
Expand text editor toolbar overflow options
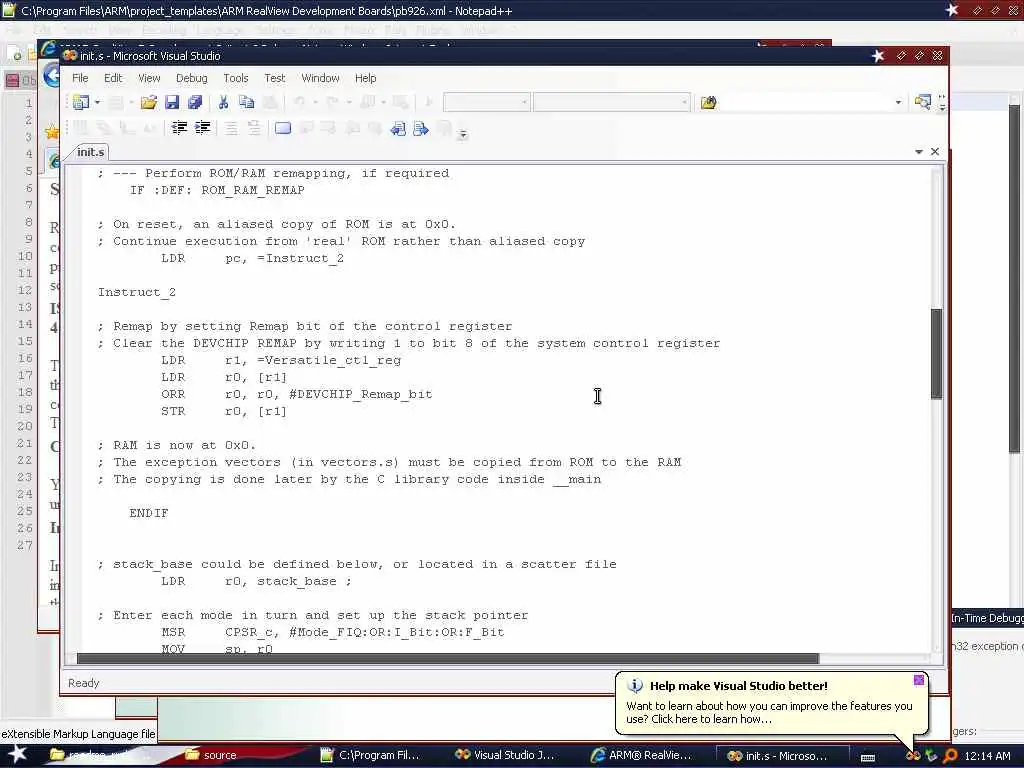[463, 135]
